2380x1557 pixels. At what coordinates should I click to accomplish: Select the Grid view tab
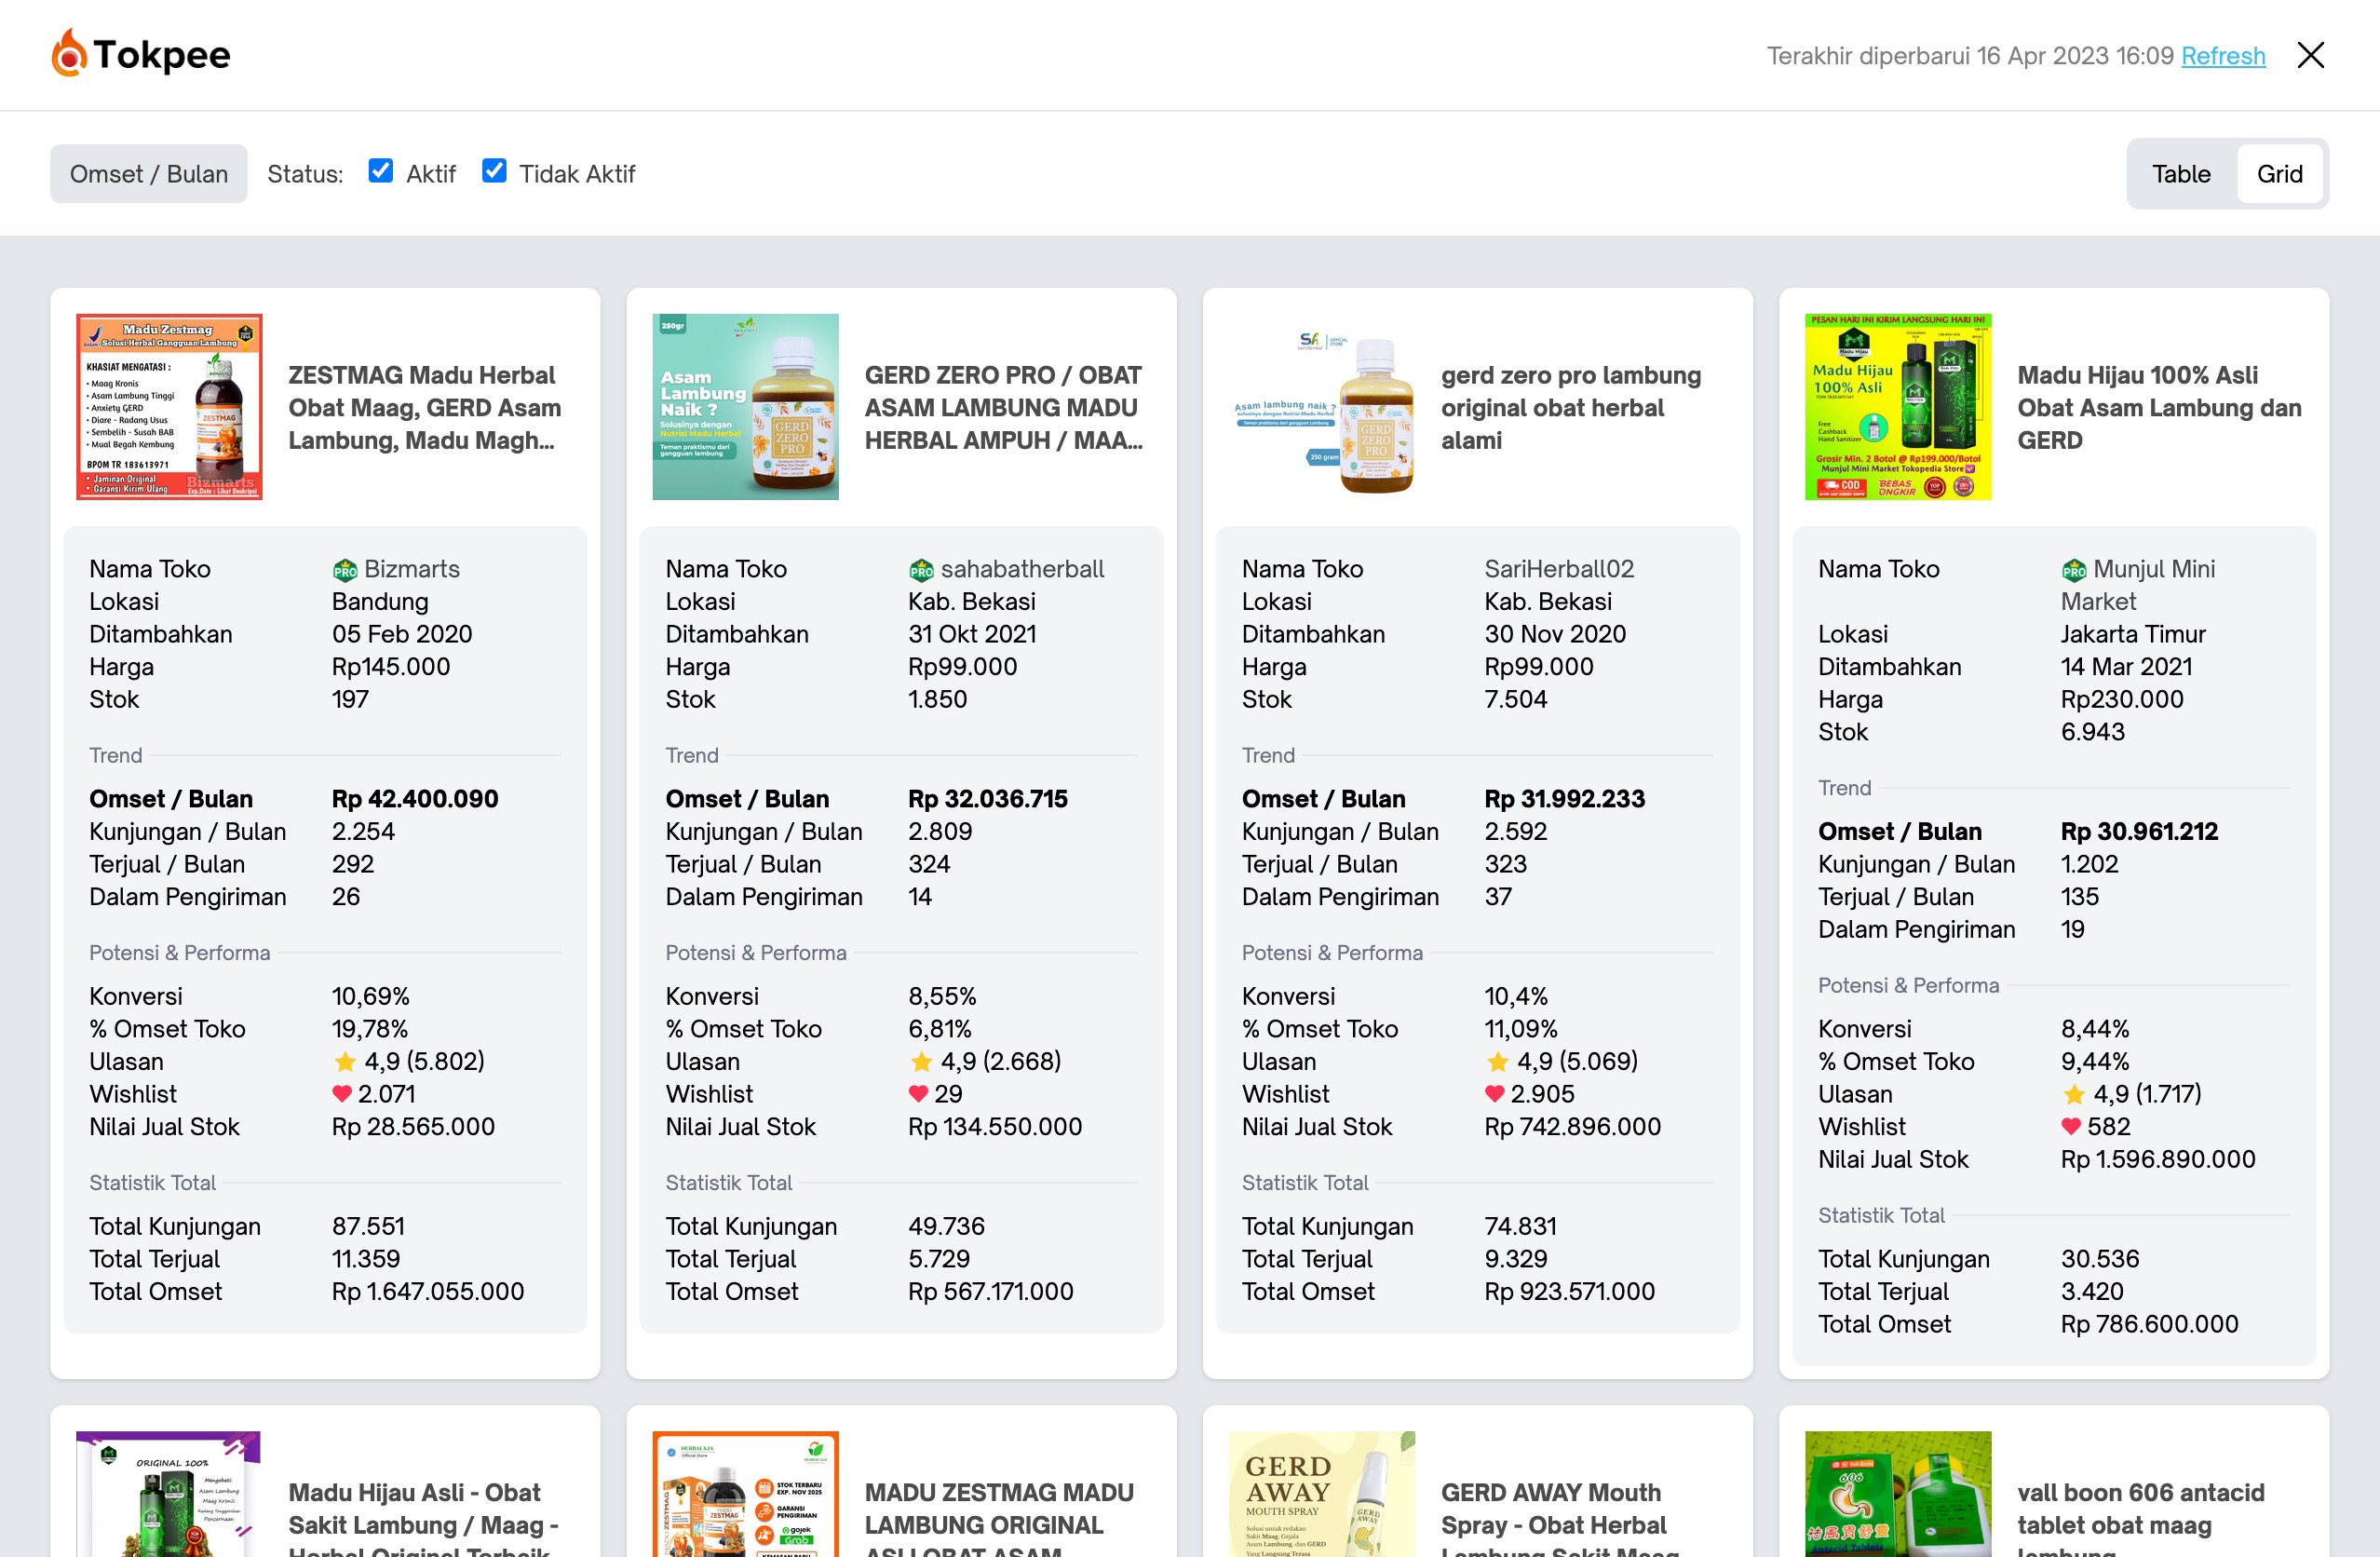[2281, 173]
